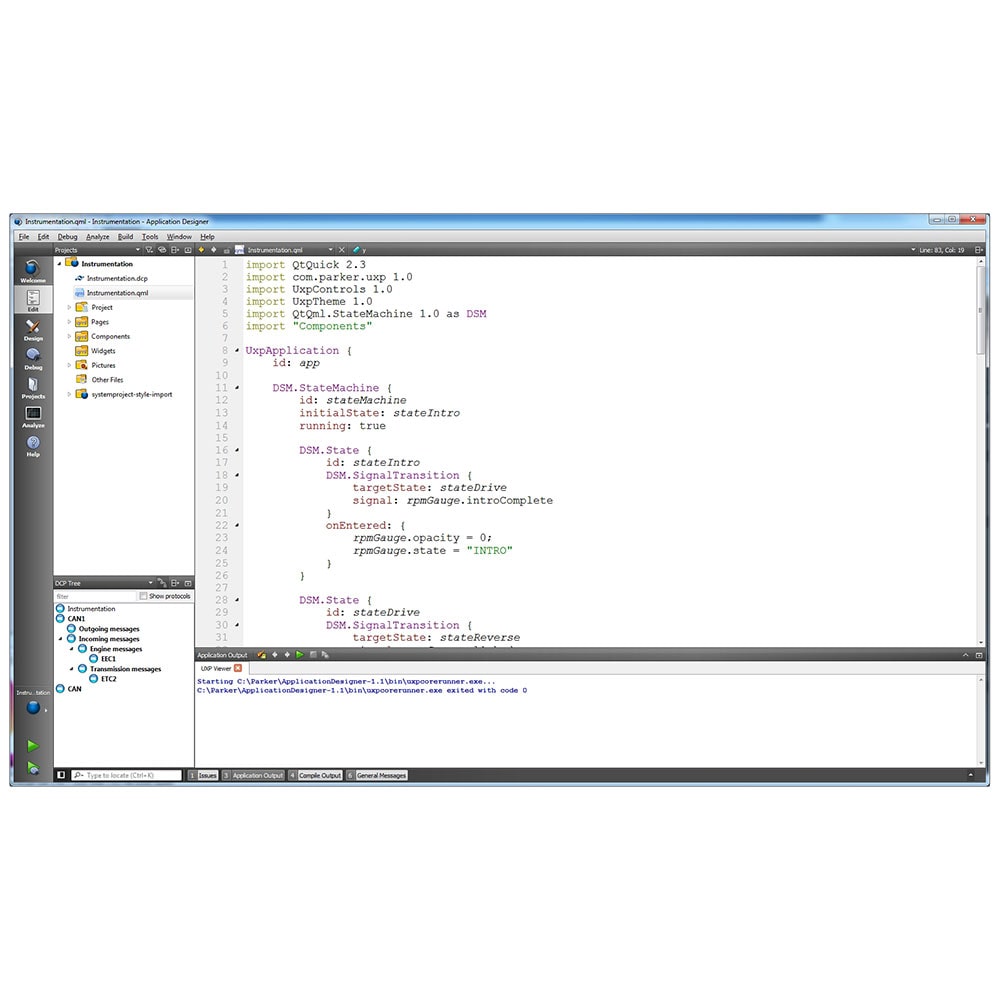Toggle the sidebar visibility button in status bar
The width and height of the screenshot is (1000, 1000).
click(61, 775)
